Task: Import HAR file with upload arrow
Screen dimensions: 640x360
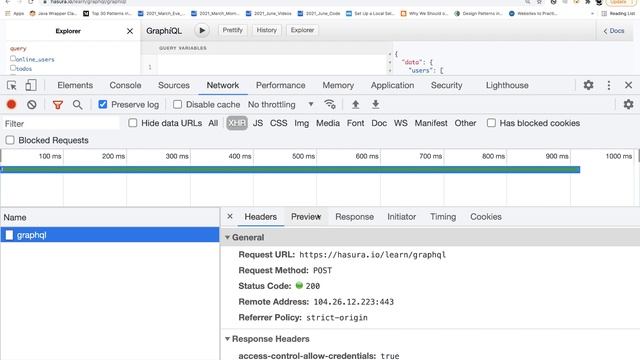Action: (x=356, y=104)
